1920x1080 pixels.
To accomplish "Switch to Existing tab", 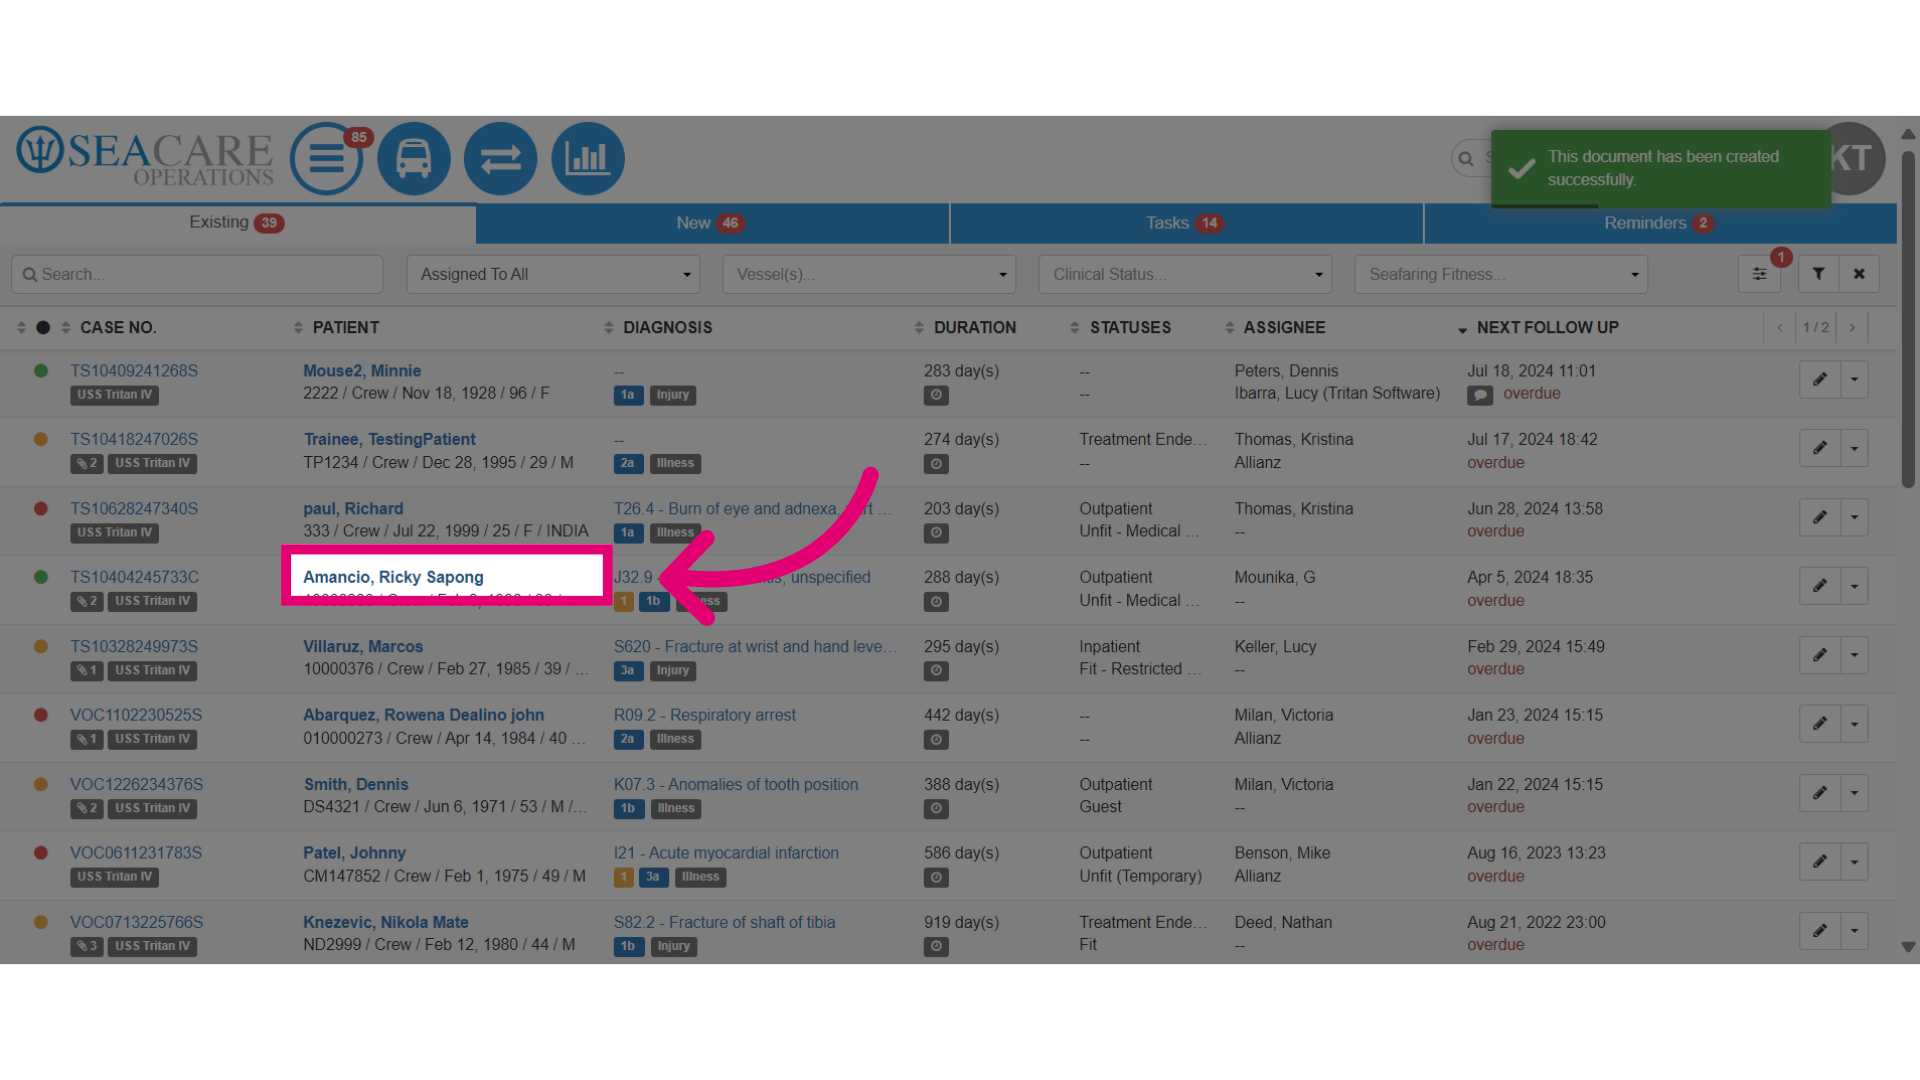I will (237, 223).
